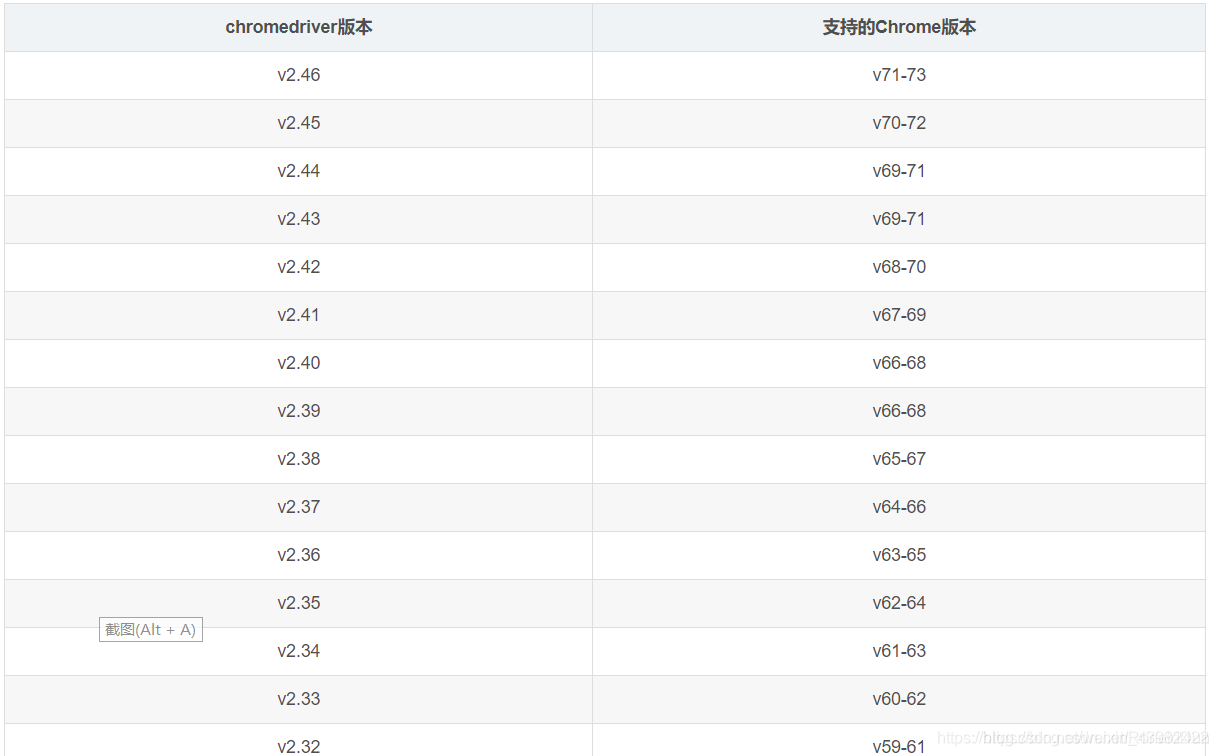Click chromedriver version v2.38

[299, 459]
